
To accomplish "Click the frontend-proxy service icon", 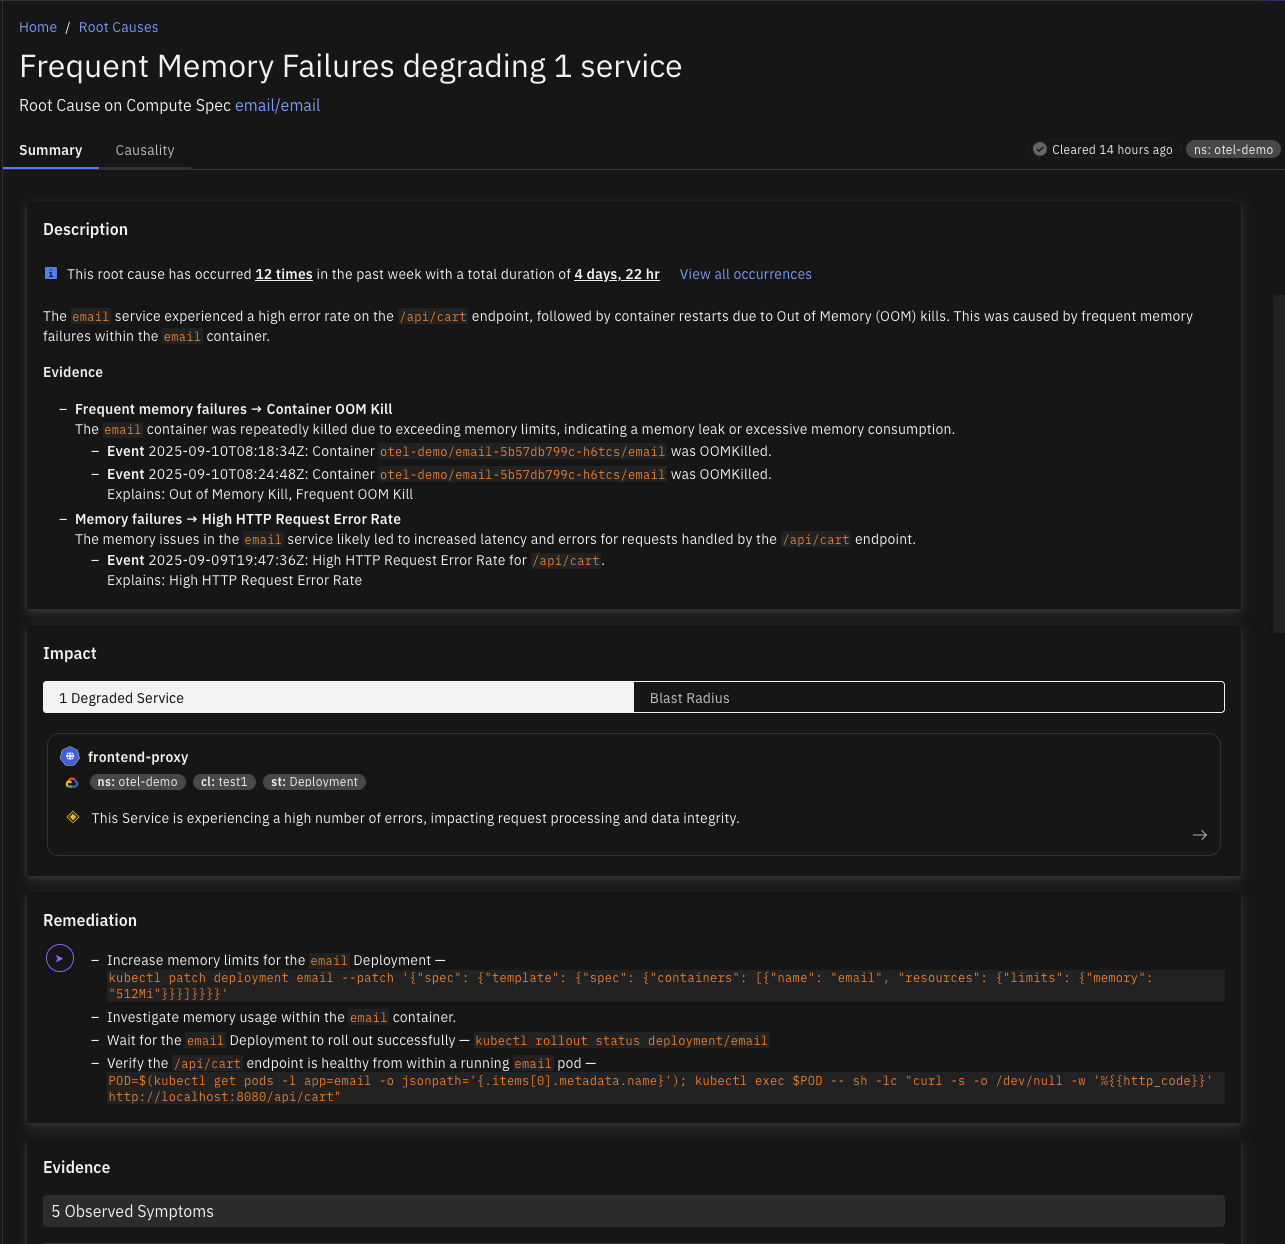I will (70, 757).
